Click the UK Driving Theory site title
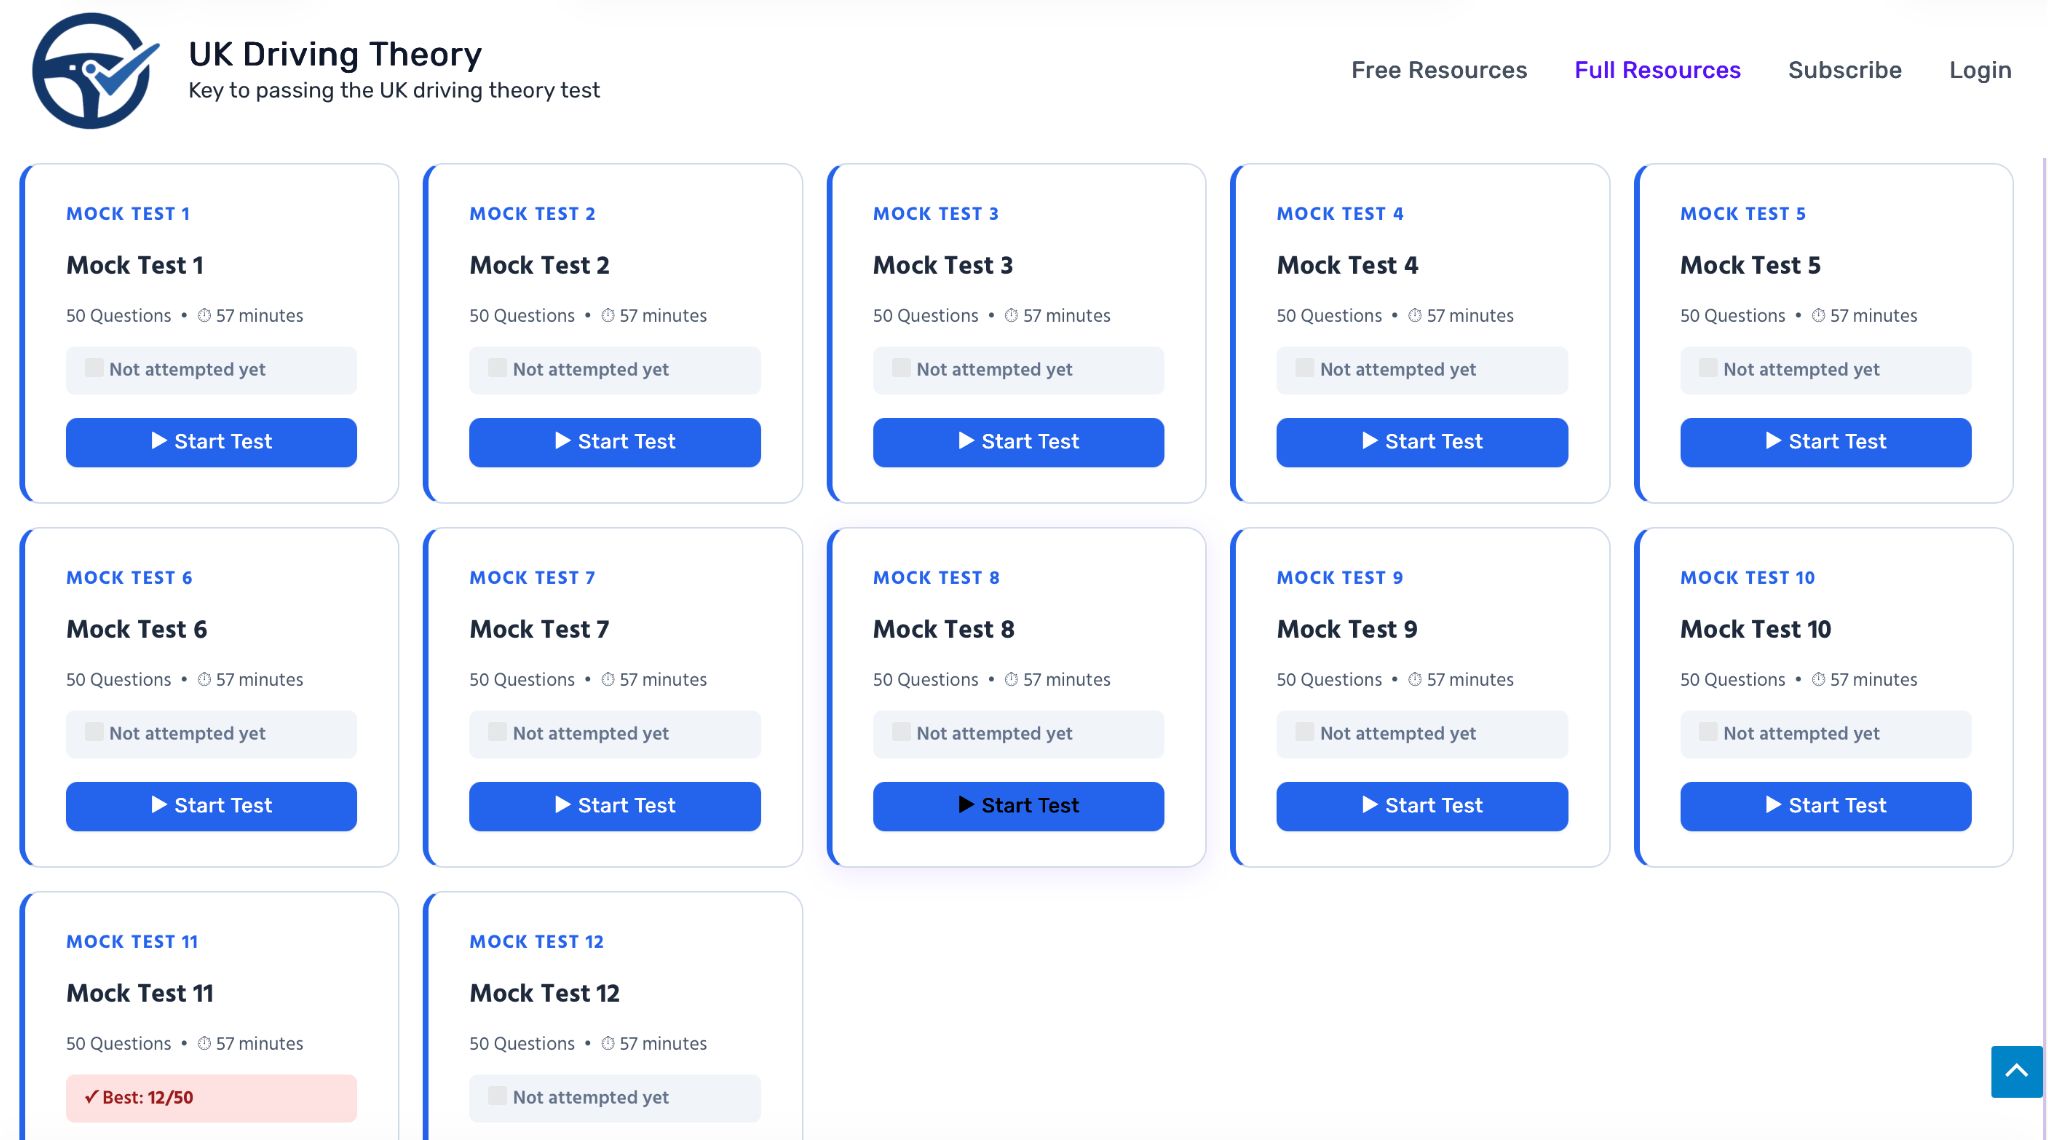 [335, 54]
